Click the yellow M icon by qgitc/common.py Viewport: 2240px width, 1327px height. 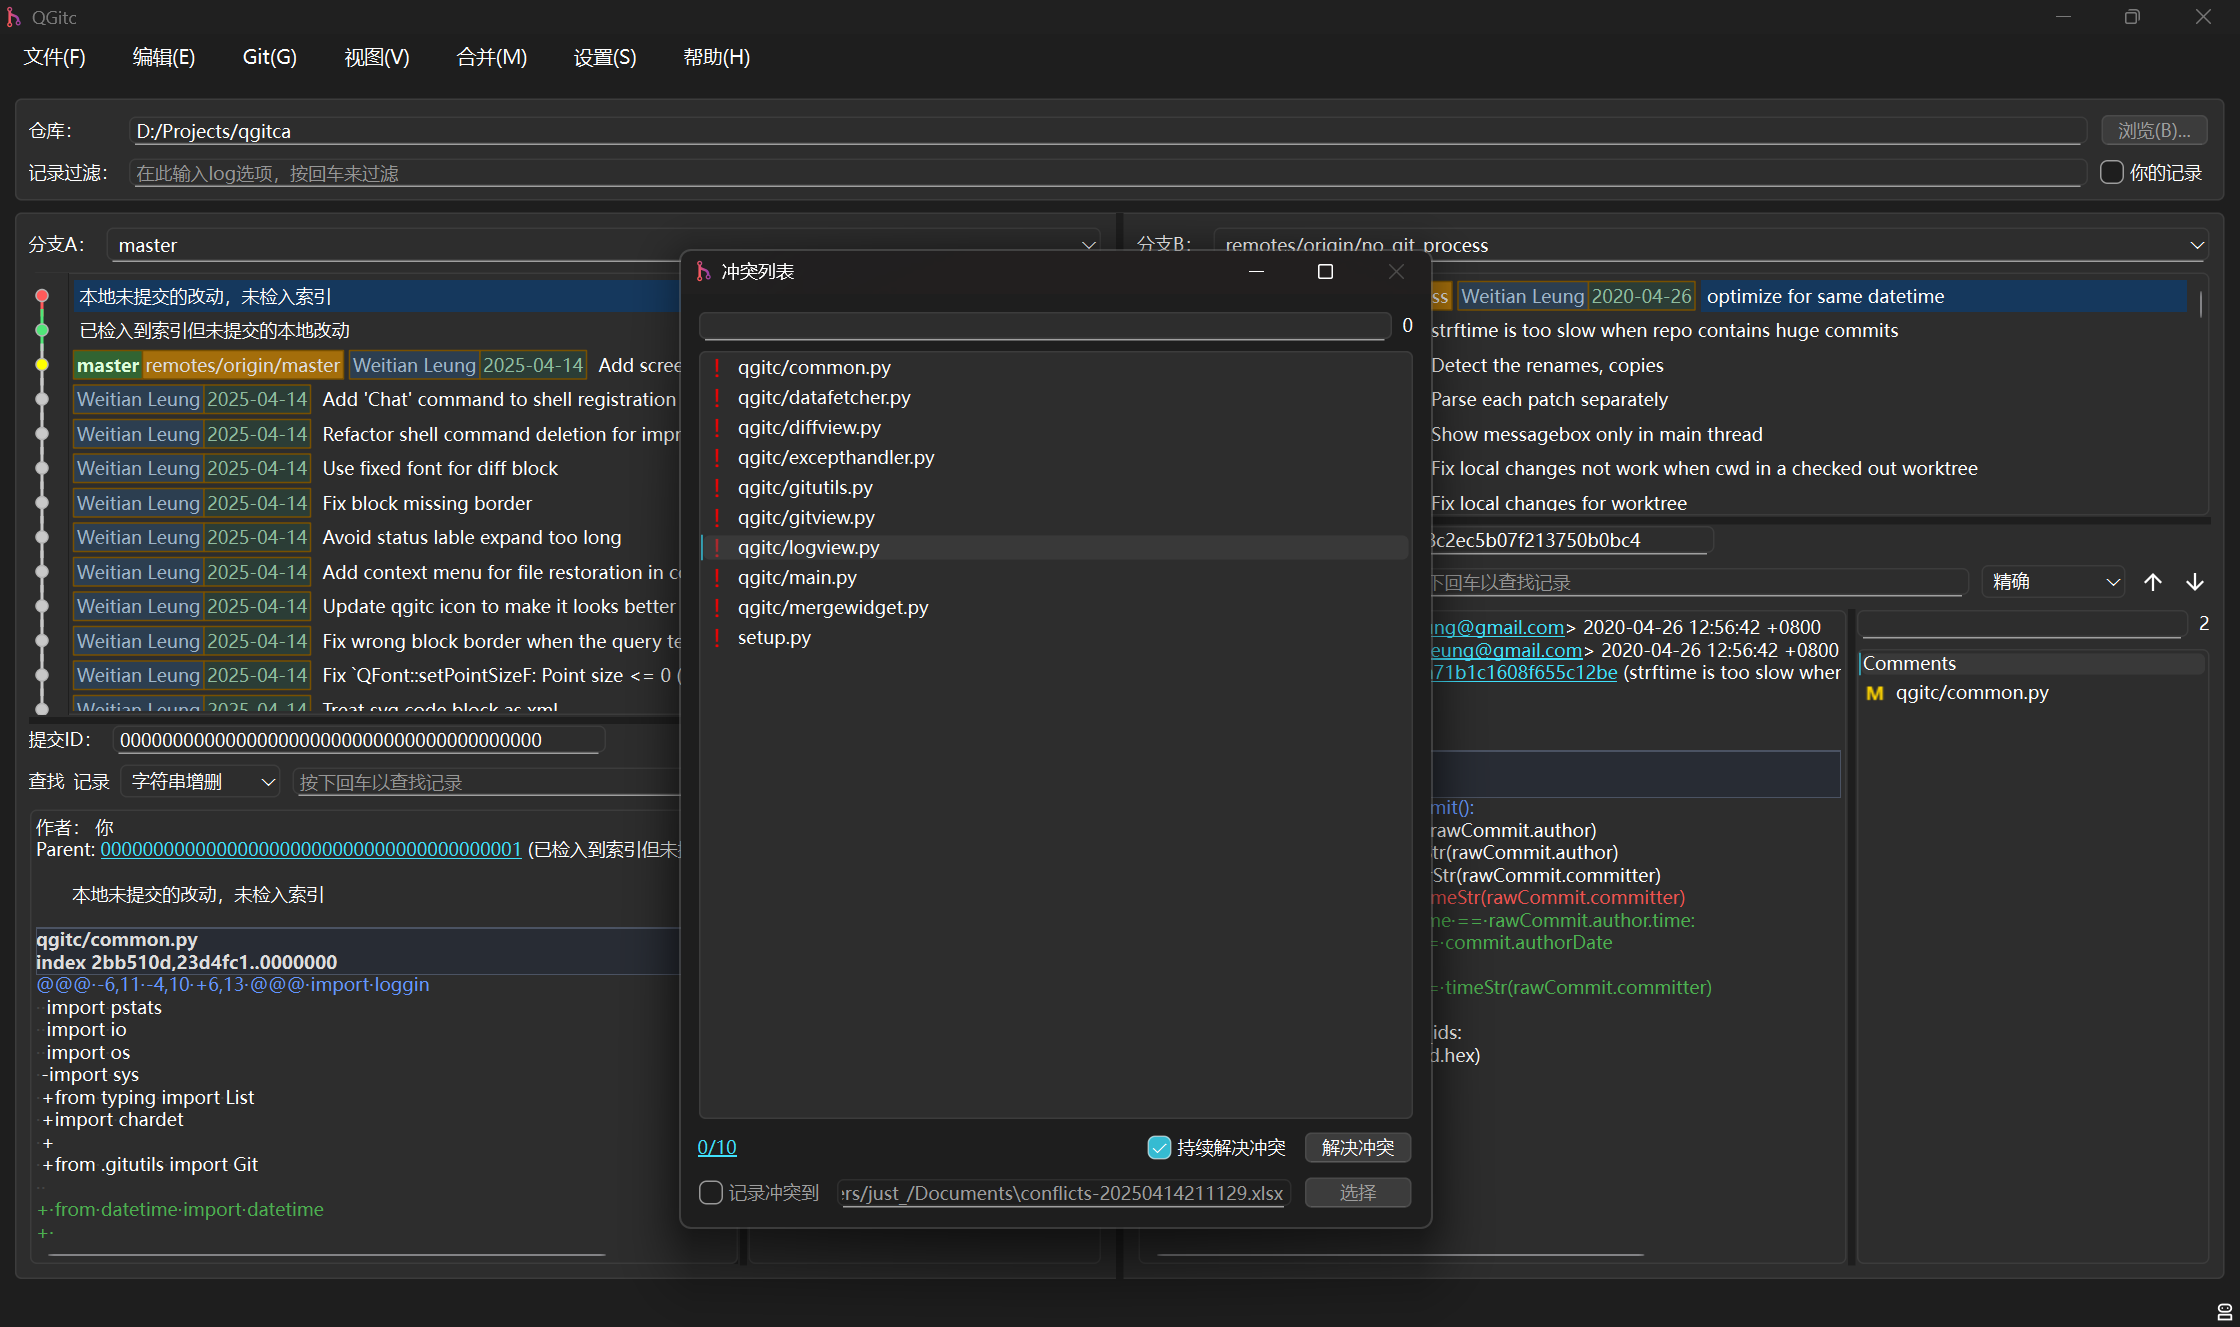pyautogui.click(x=1874, y=693)
